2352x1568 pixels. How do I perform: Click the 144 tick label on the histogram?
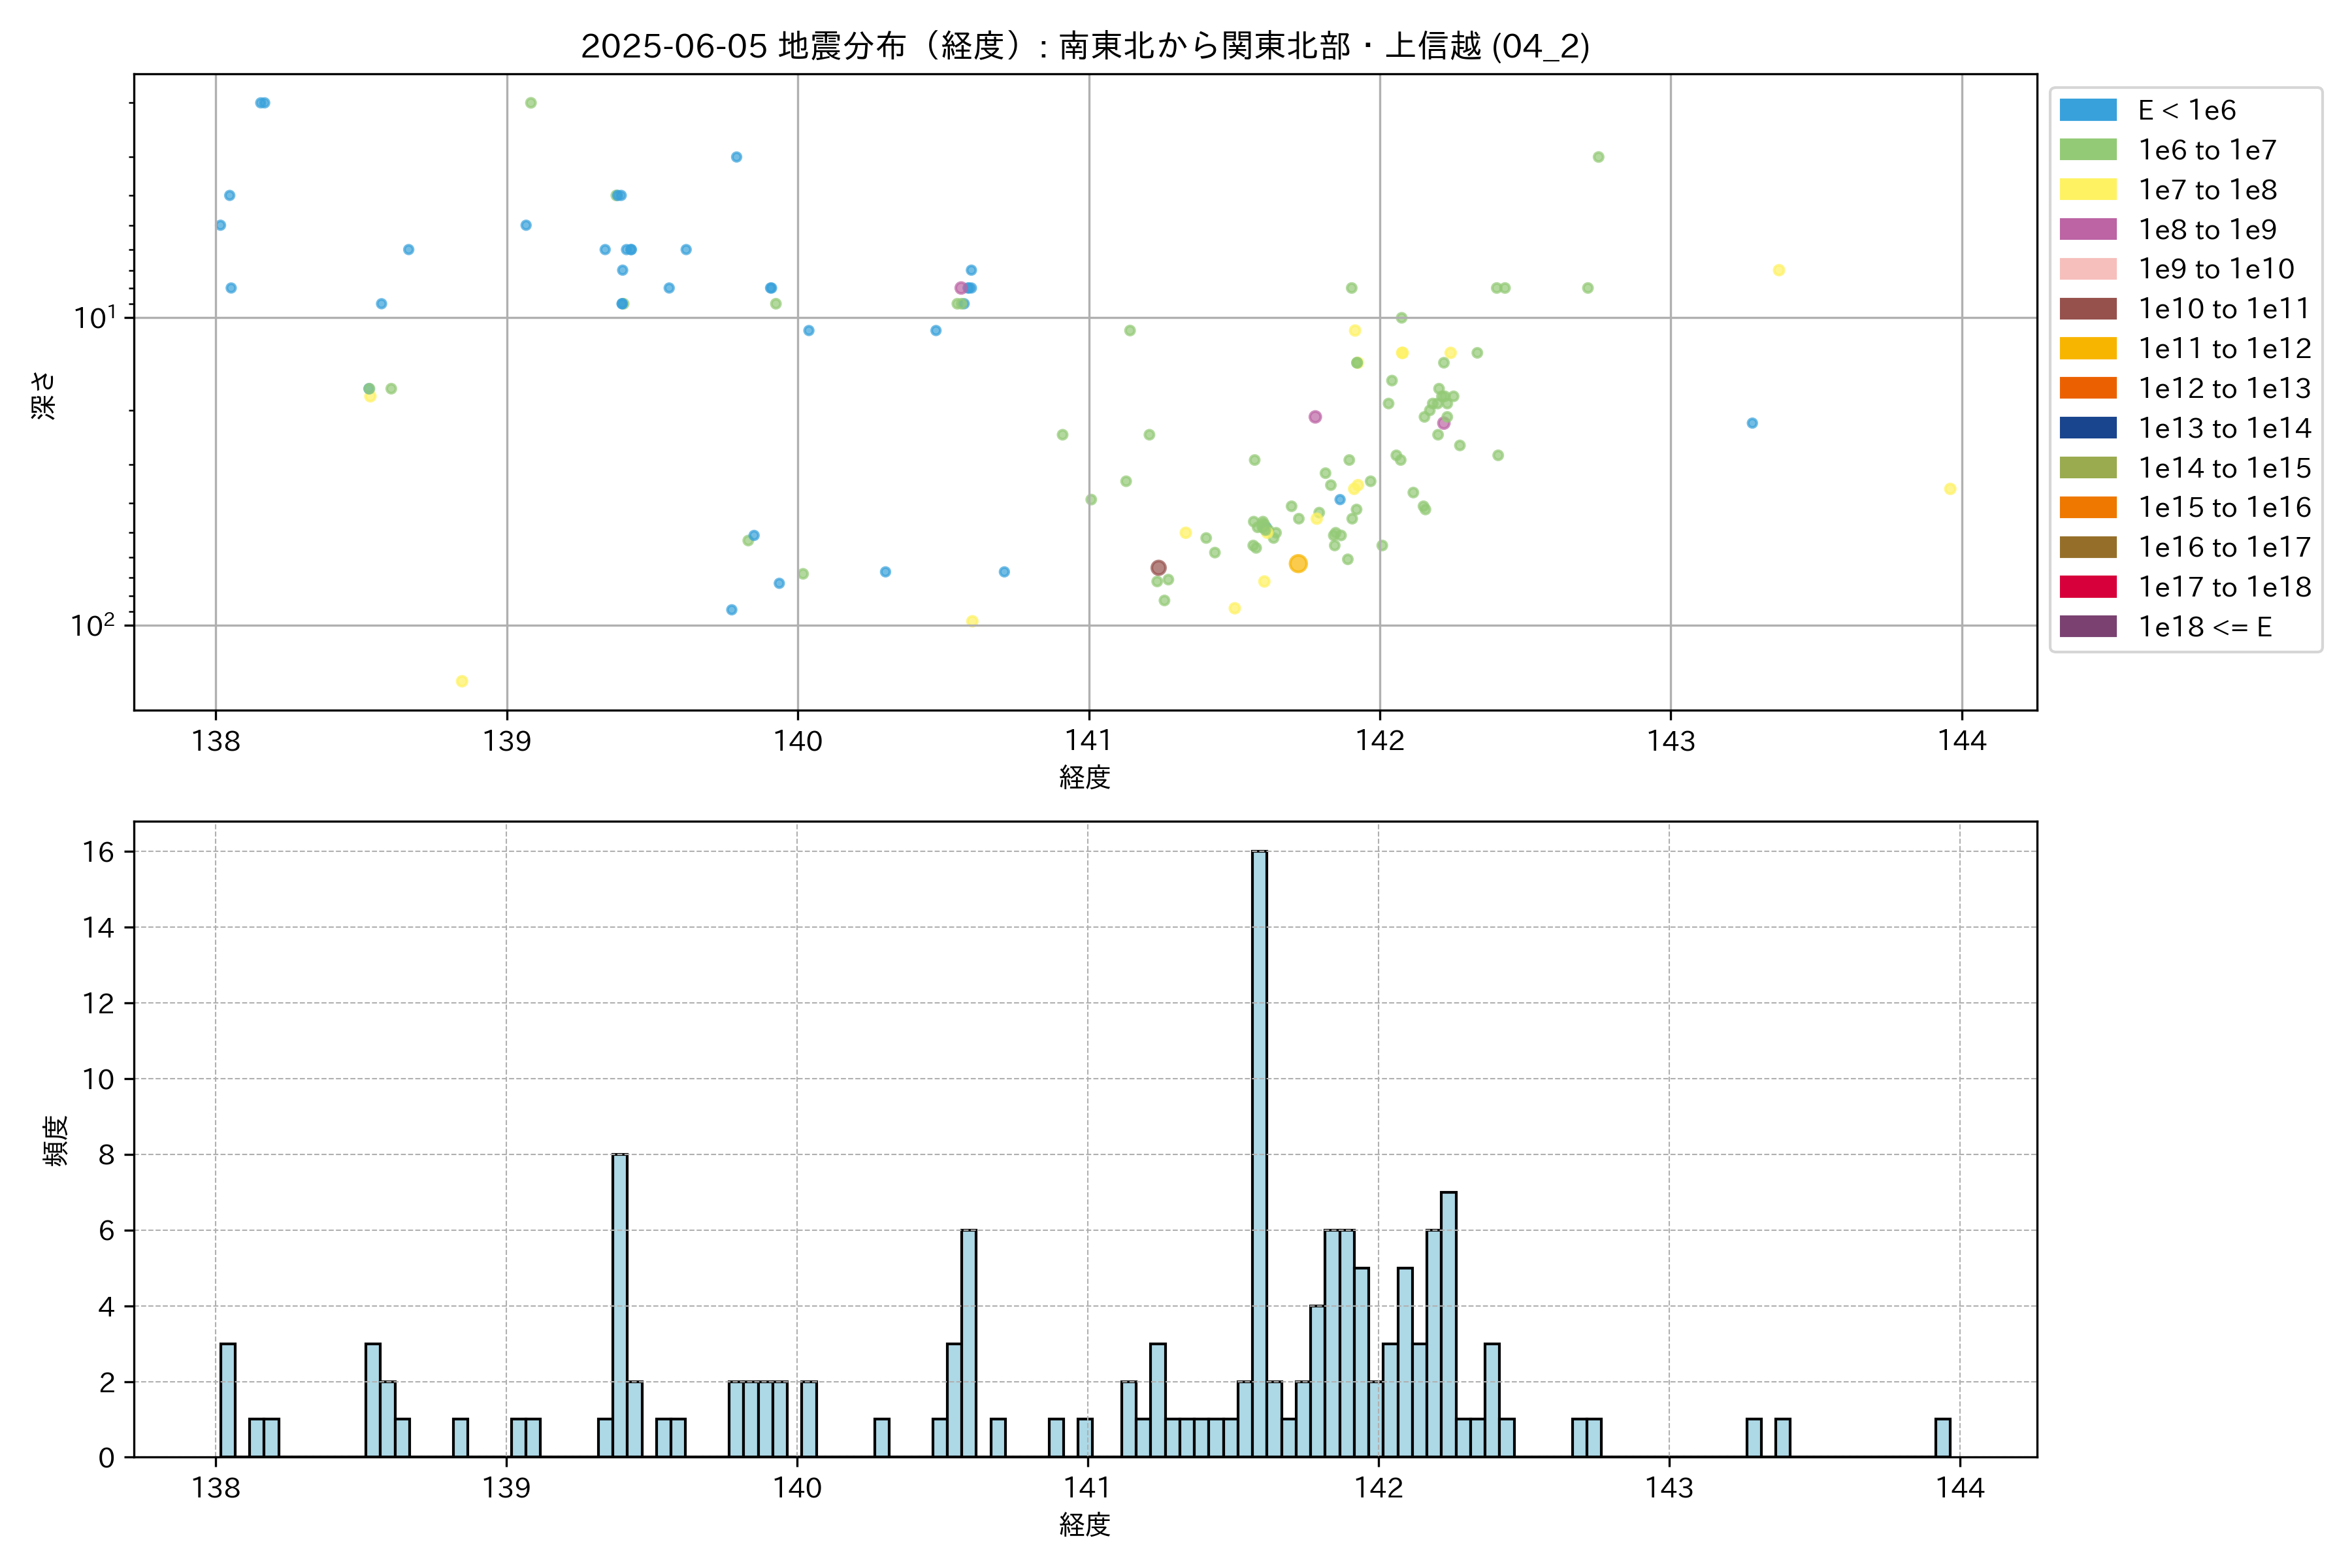point(1960,1488)
